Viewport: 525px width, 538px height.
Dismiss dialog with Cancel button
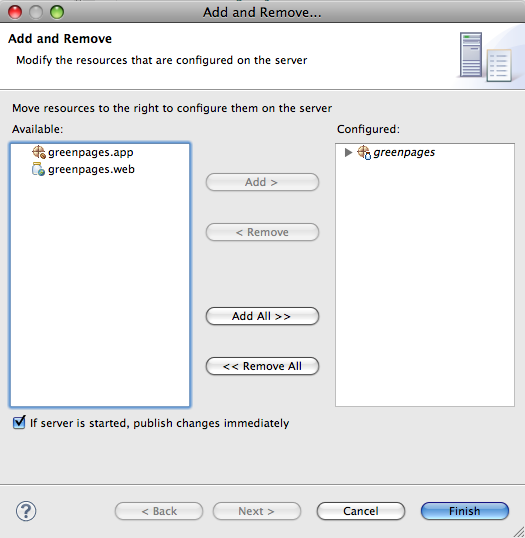361,511
